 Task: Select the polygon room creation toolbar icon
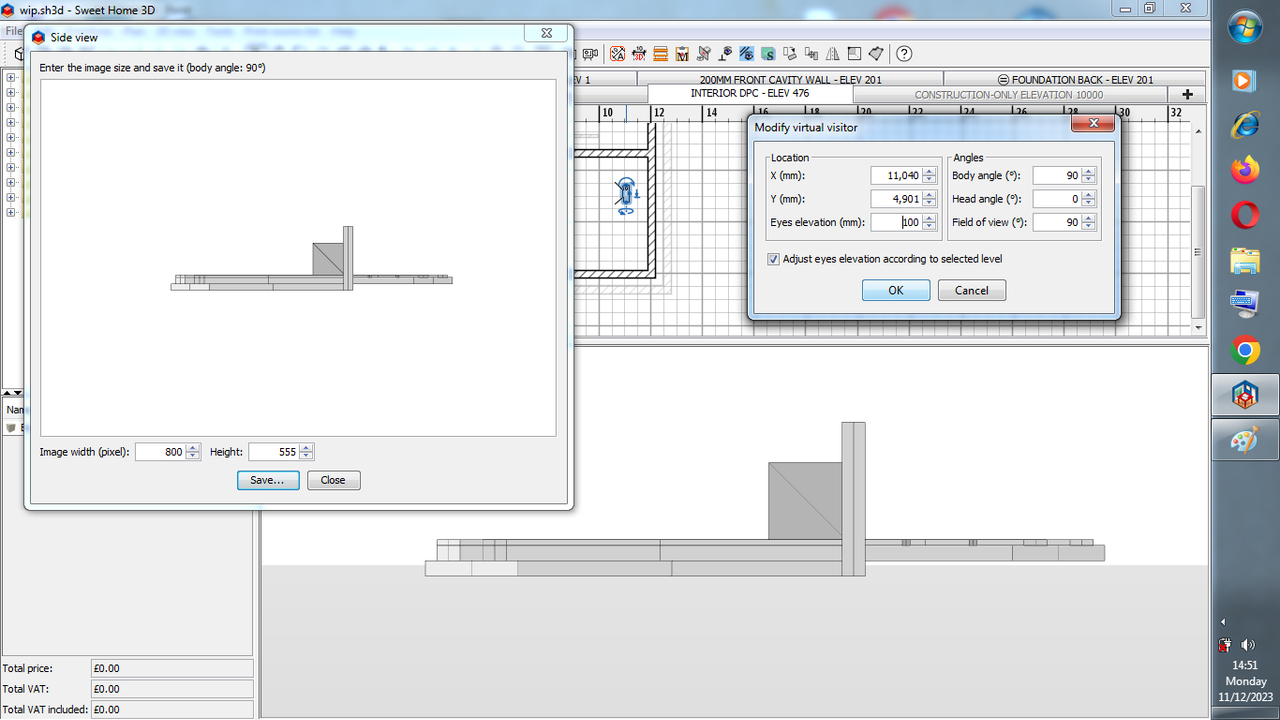(x=874, y=54)
